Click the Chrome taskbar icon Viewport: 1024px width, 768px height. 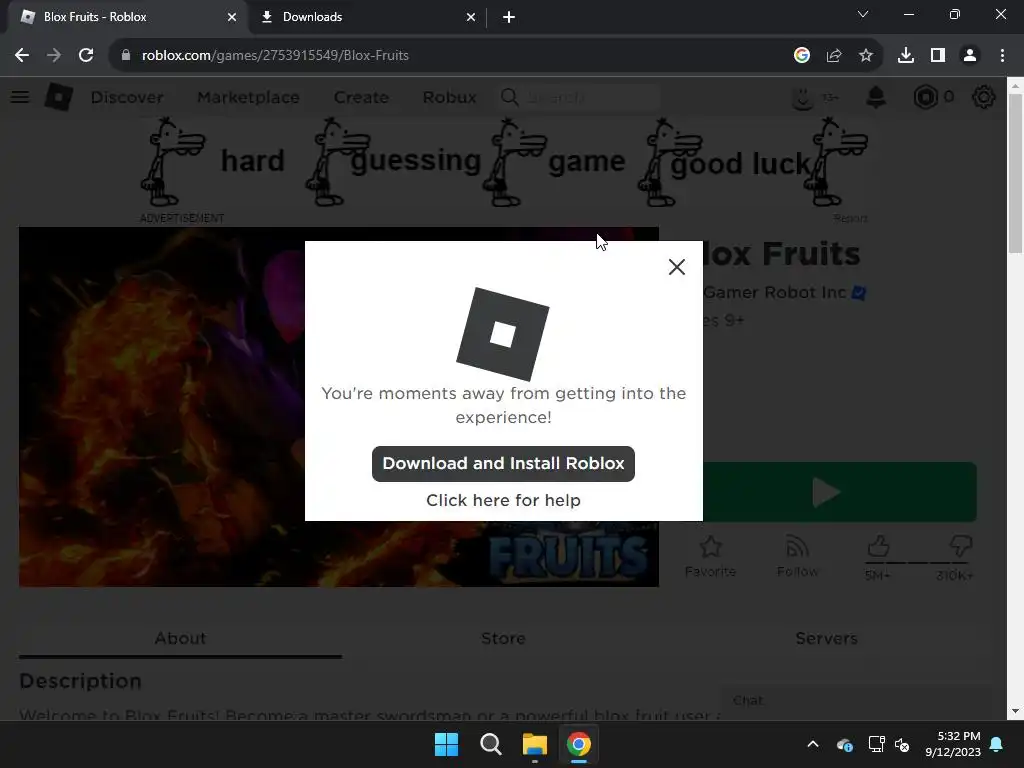tap(579, 744)
